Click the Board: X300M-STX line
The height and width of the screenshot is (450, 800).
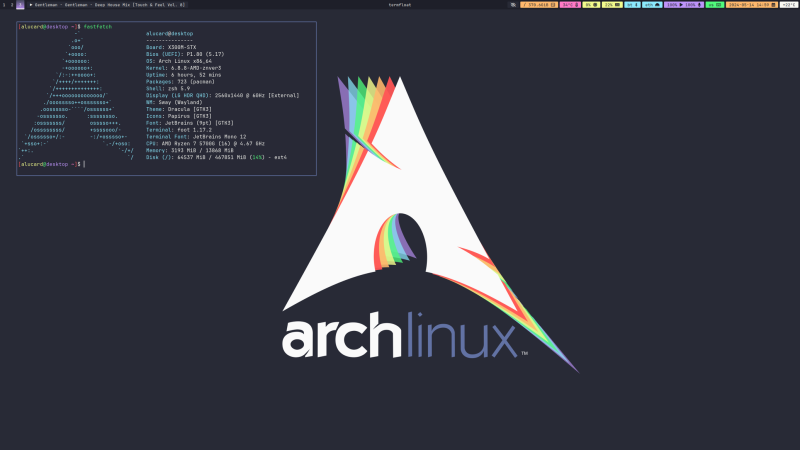coord(171,47)
